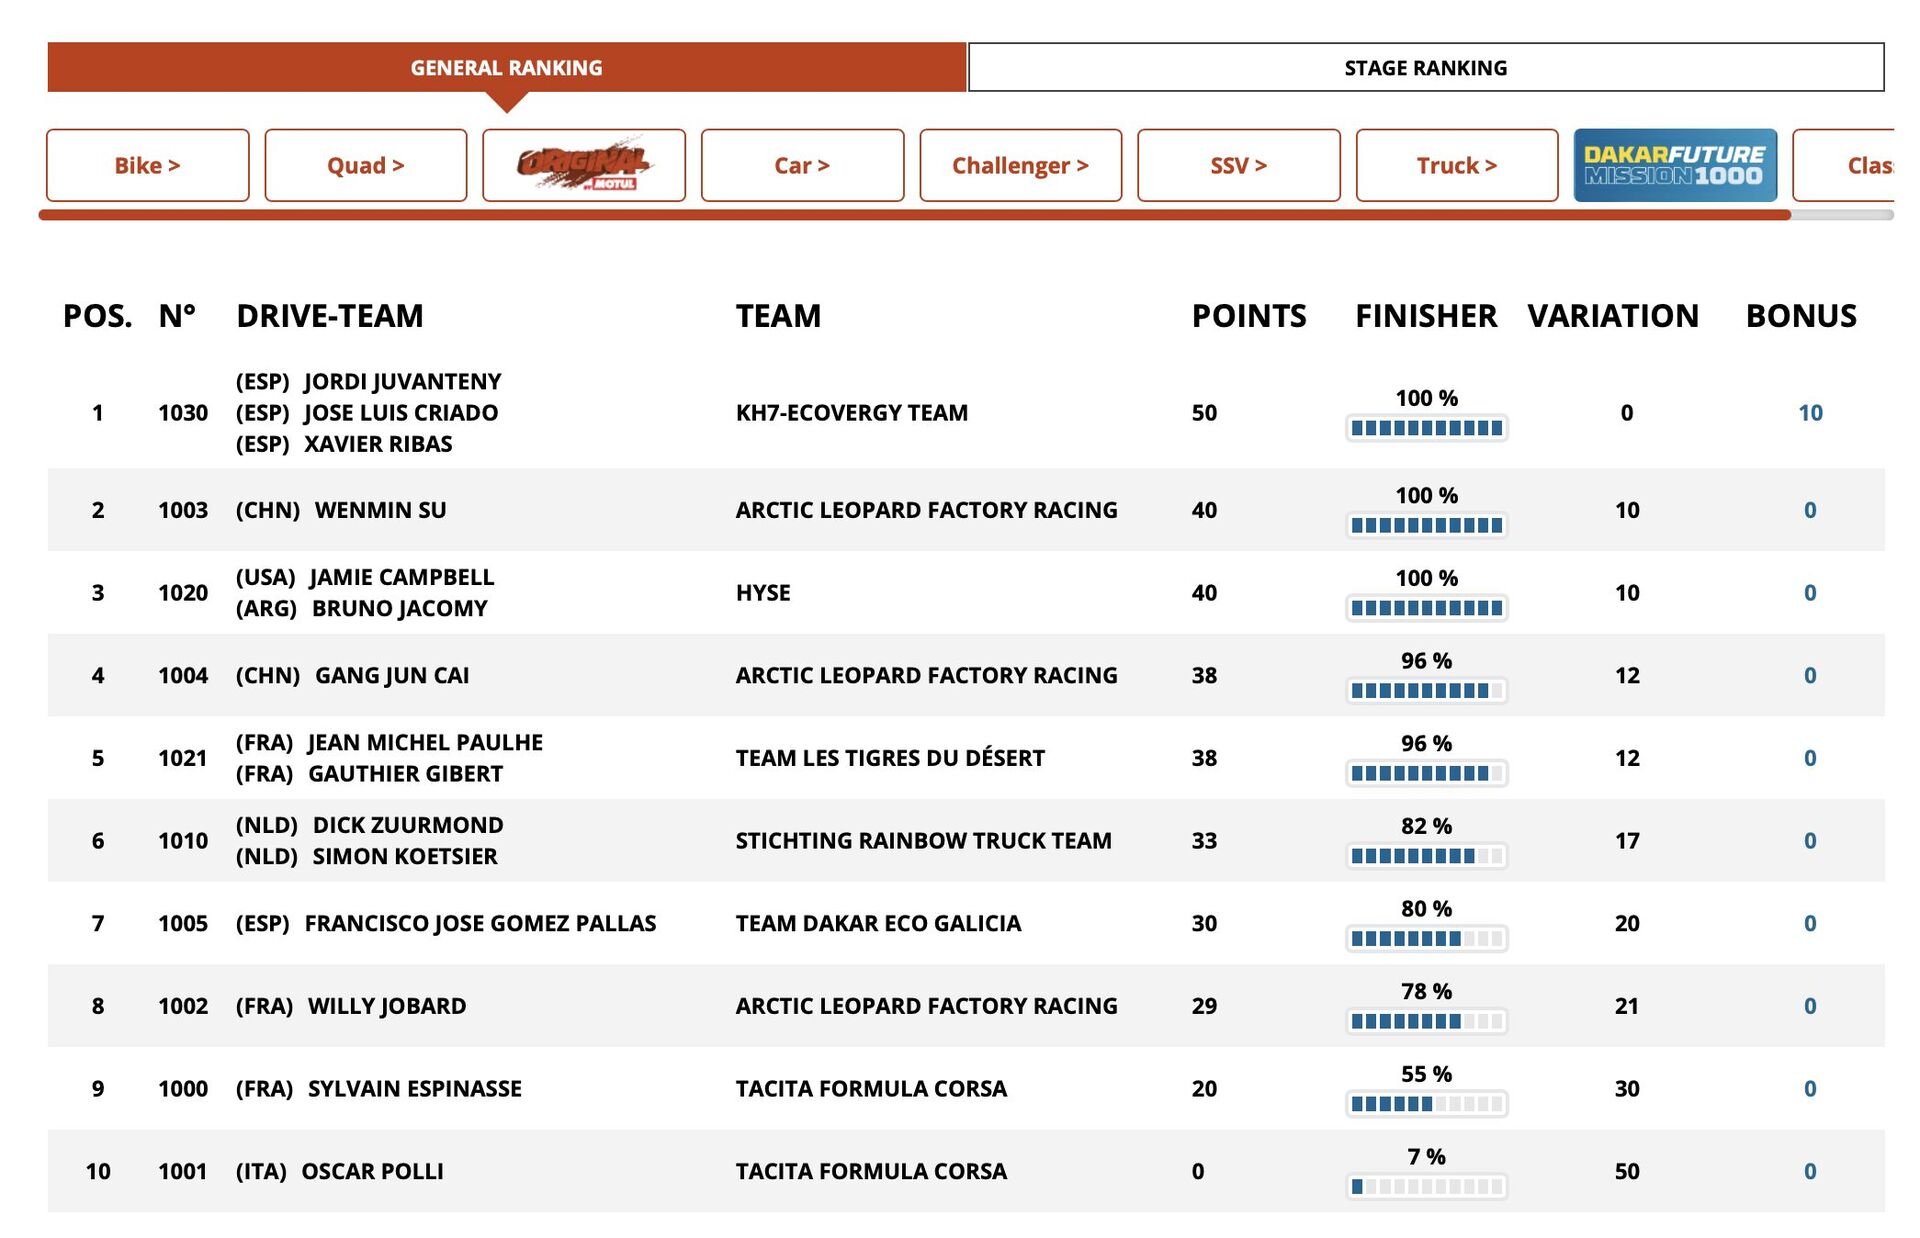Click Sylvain Espinasse's 55% finisher progress bar
1920x1238 pixels.
coord(1426,1104)
